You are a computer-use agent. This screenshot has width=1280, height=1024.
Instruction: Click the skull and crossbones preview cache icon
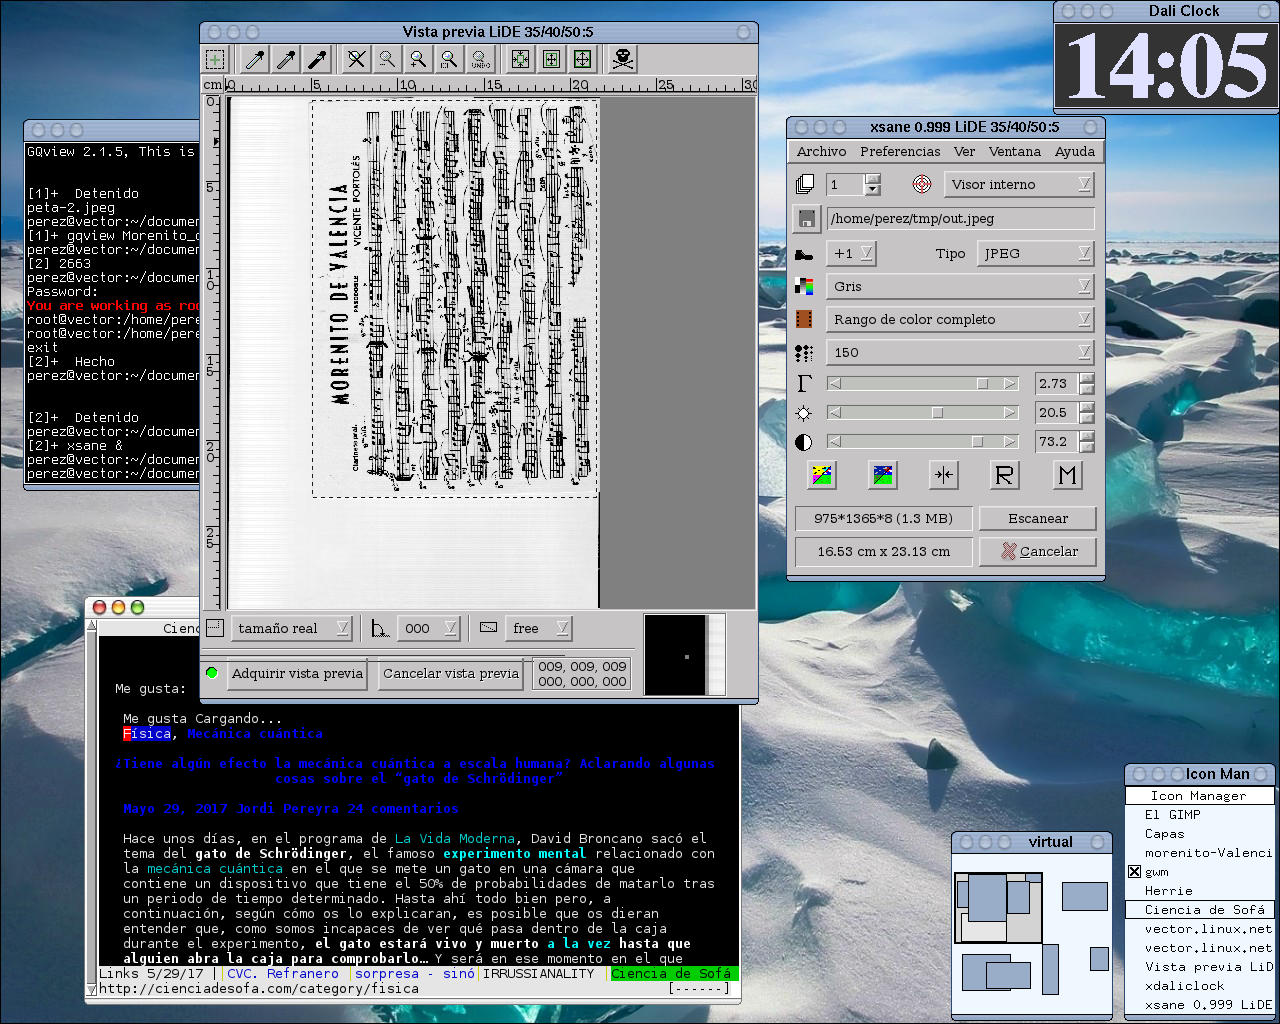[x=622, y=59]
